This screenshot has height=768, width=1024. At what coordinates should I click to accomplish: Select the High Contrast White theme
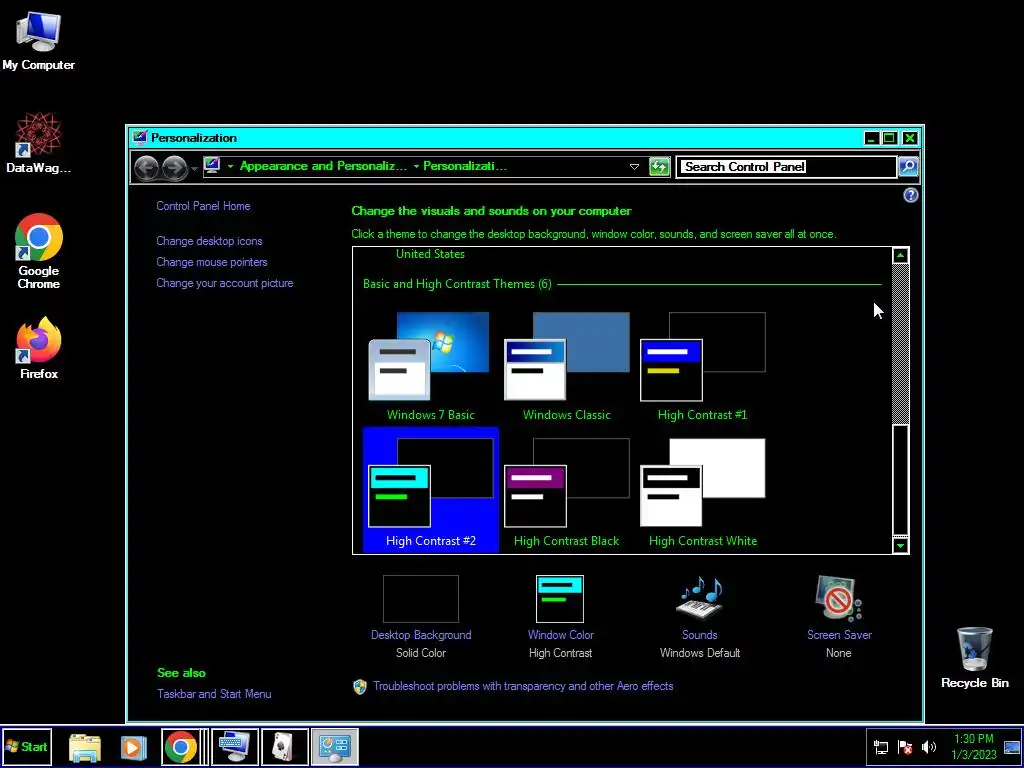coord(702,490)
